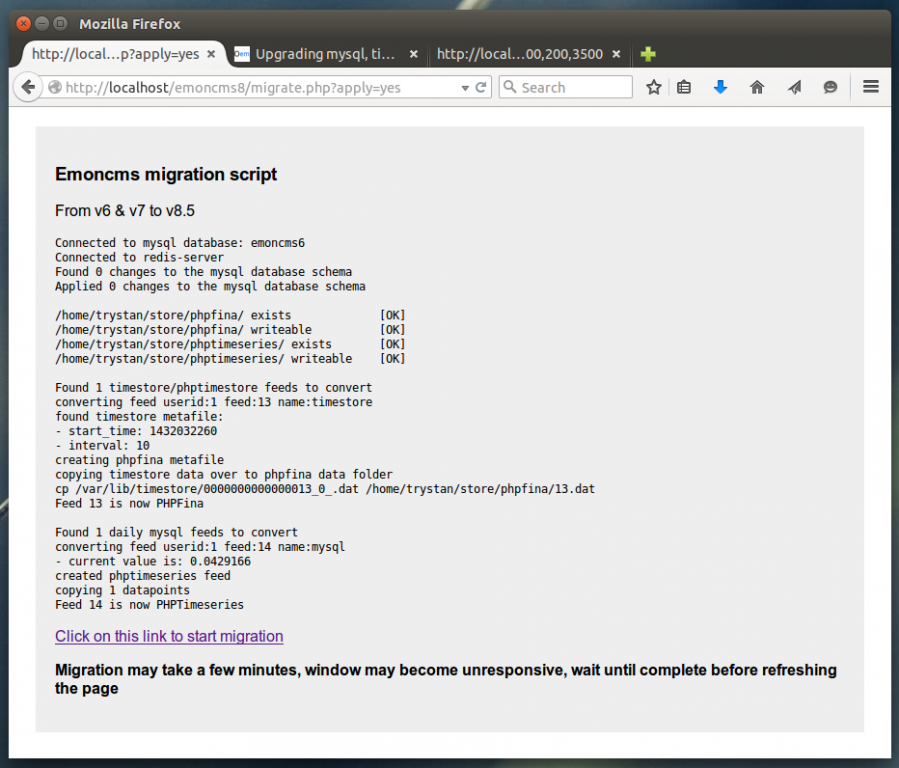Open the Downloads arrow icon

[x=721, y=87]
